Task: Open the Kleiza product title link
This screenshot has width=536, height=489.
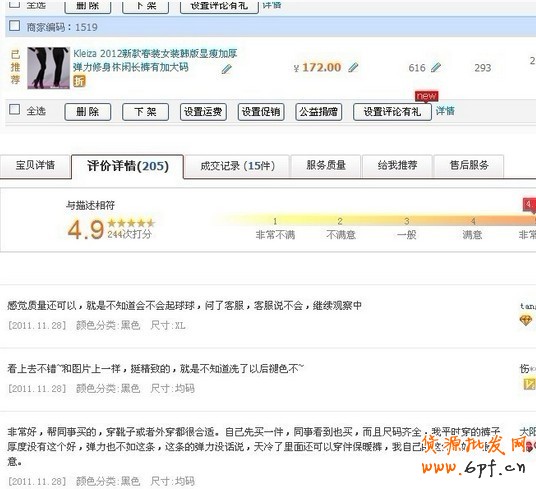Action: tap(155, 60)
